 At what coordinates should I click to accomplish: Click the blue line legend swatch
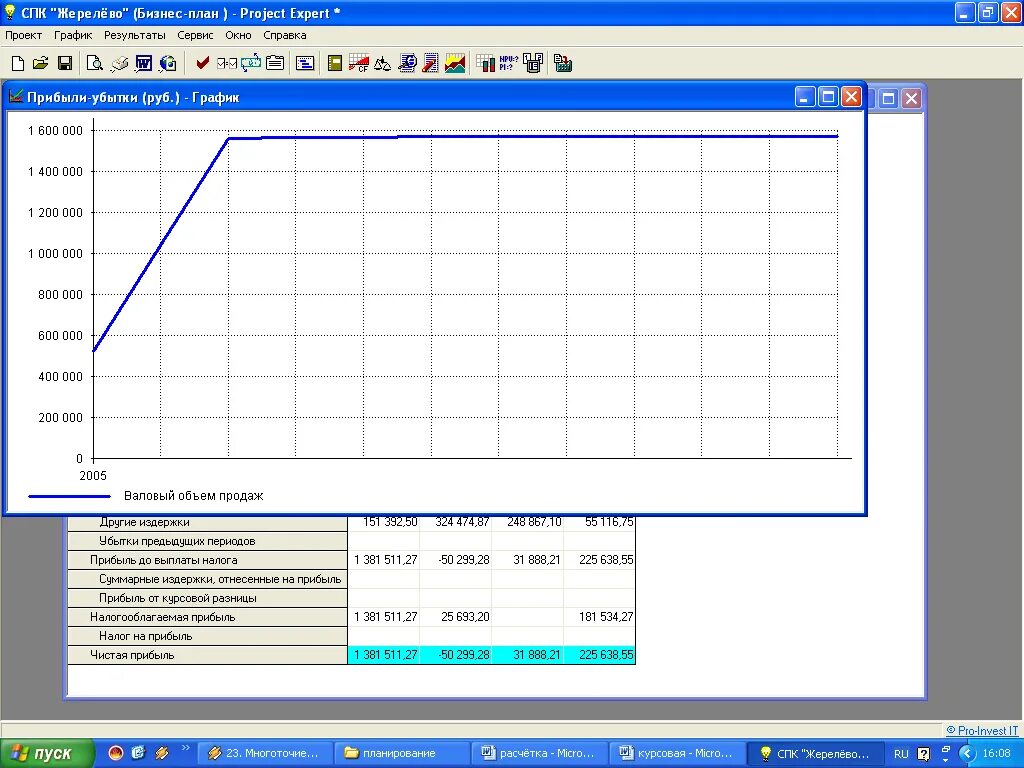click(69, 496)
